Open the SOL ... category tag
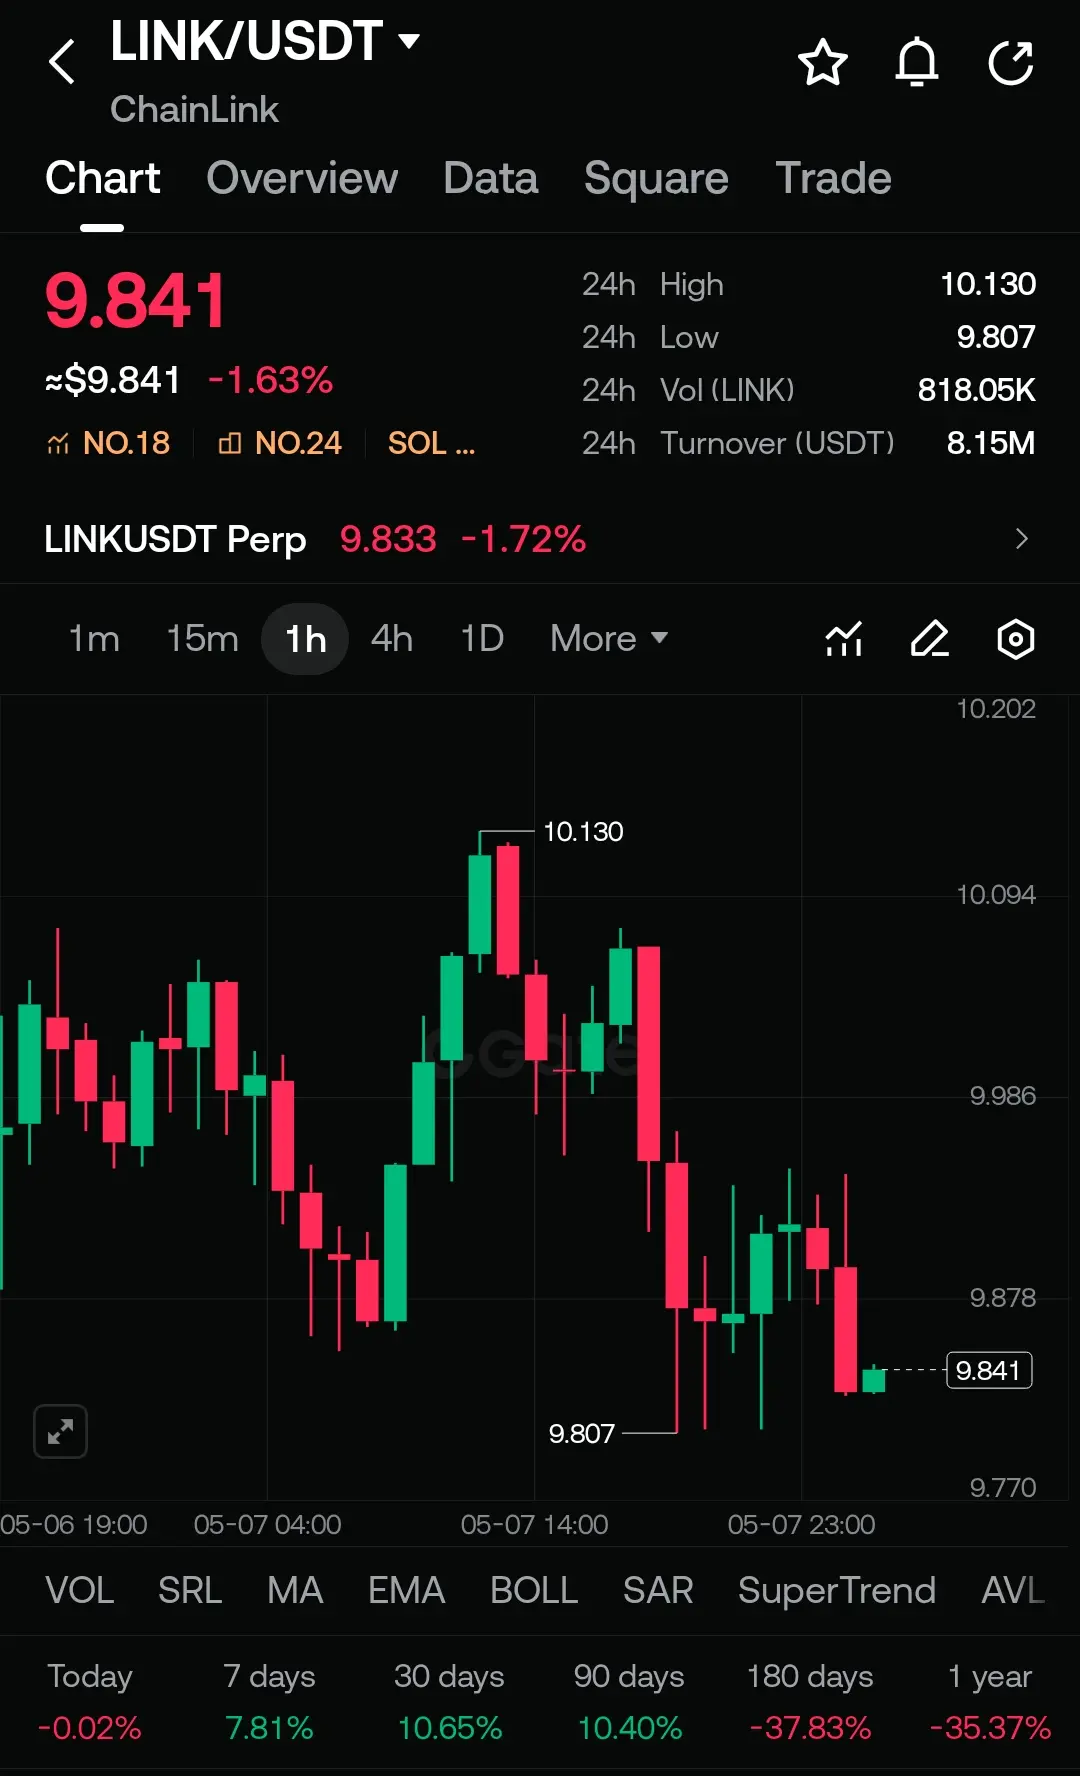The image size is (1080, 1776). pyautogui.click(x=431, y=443)
